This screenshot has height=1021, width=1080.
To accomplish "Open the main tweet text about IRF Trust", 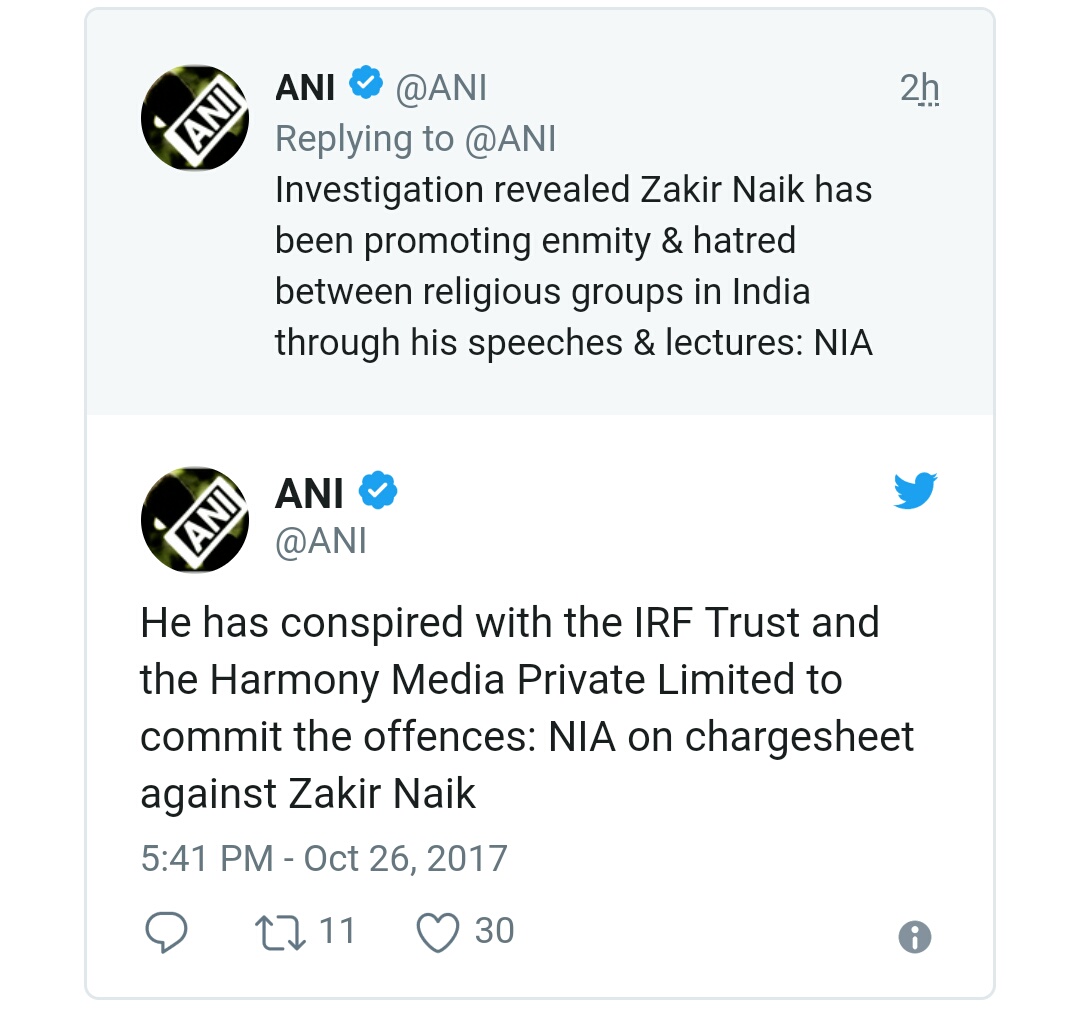I will (526, 708).
